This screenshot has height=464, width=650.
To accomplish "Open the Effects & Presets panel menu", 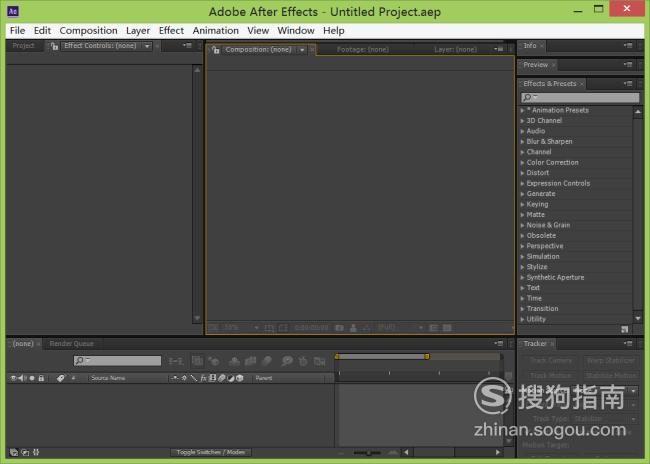I will coord(628,84).
